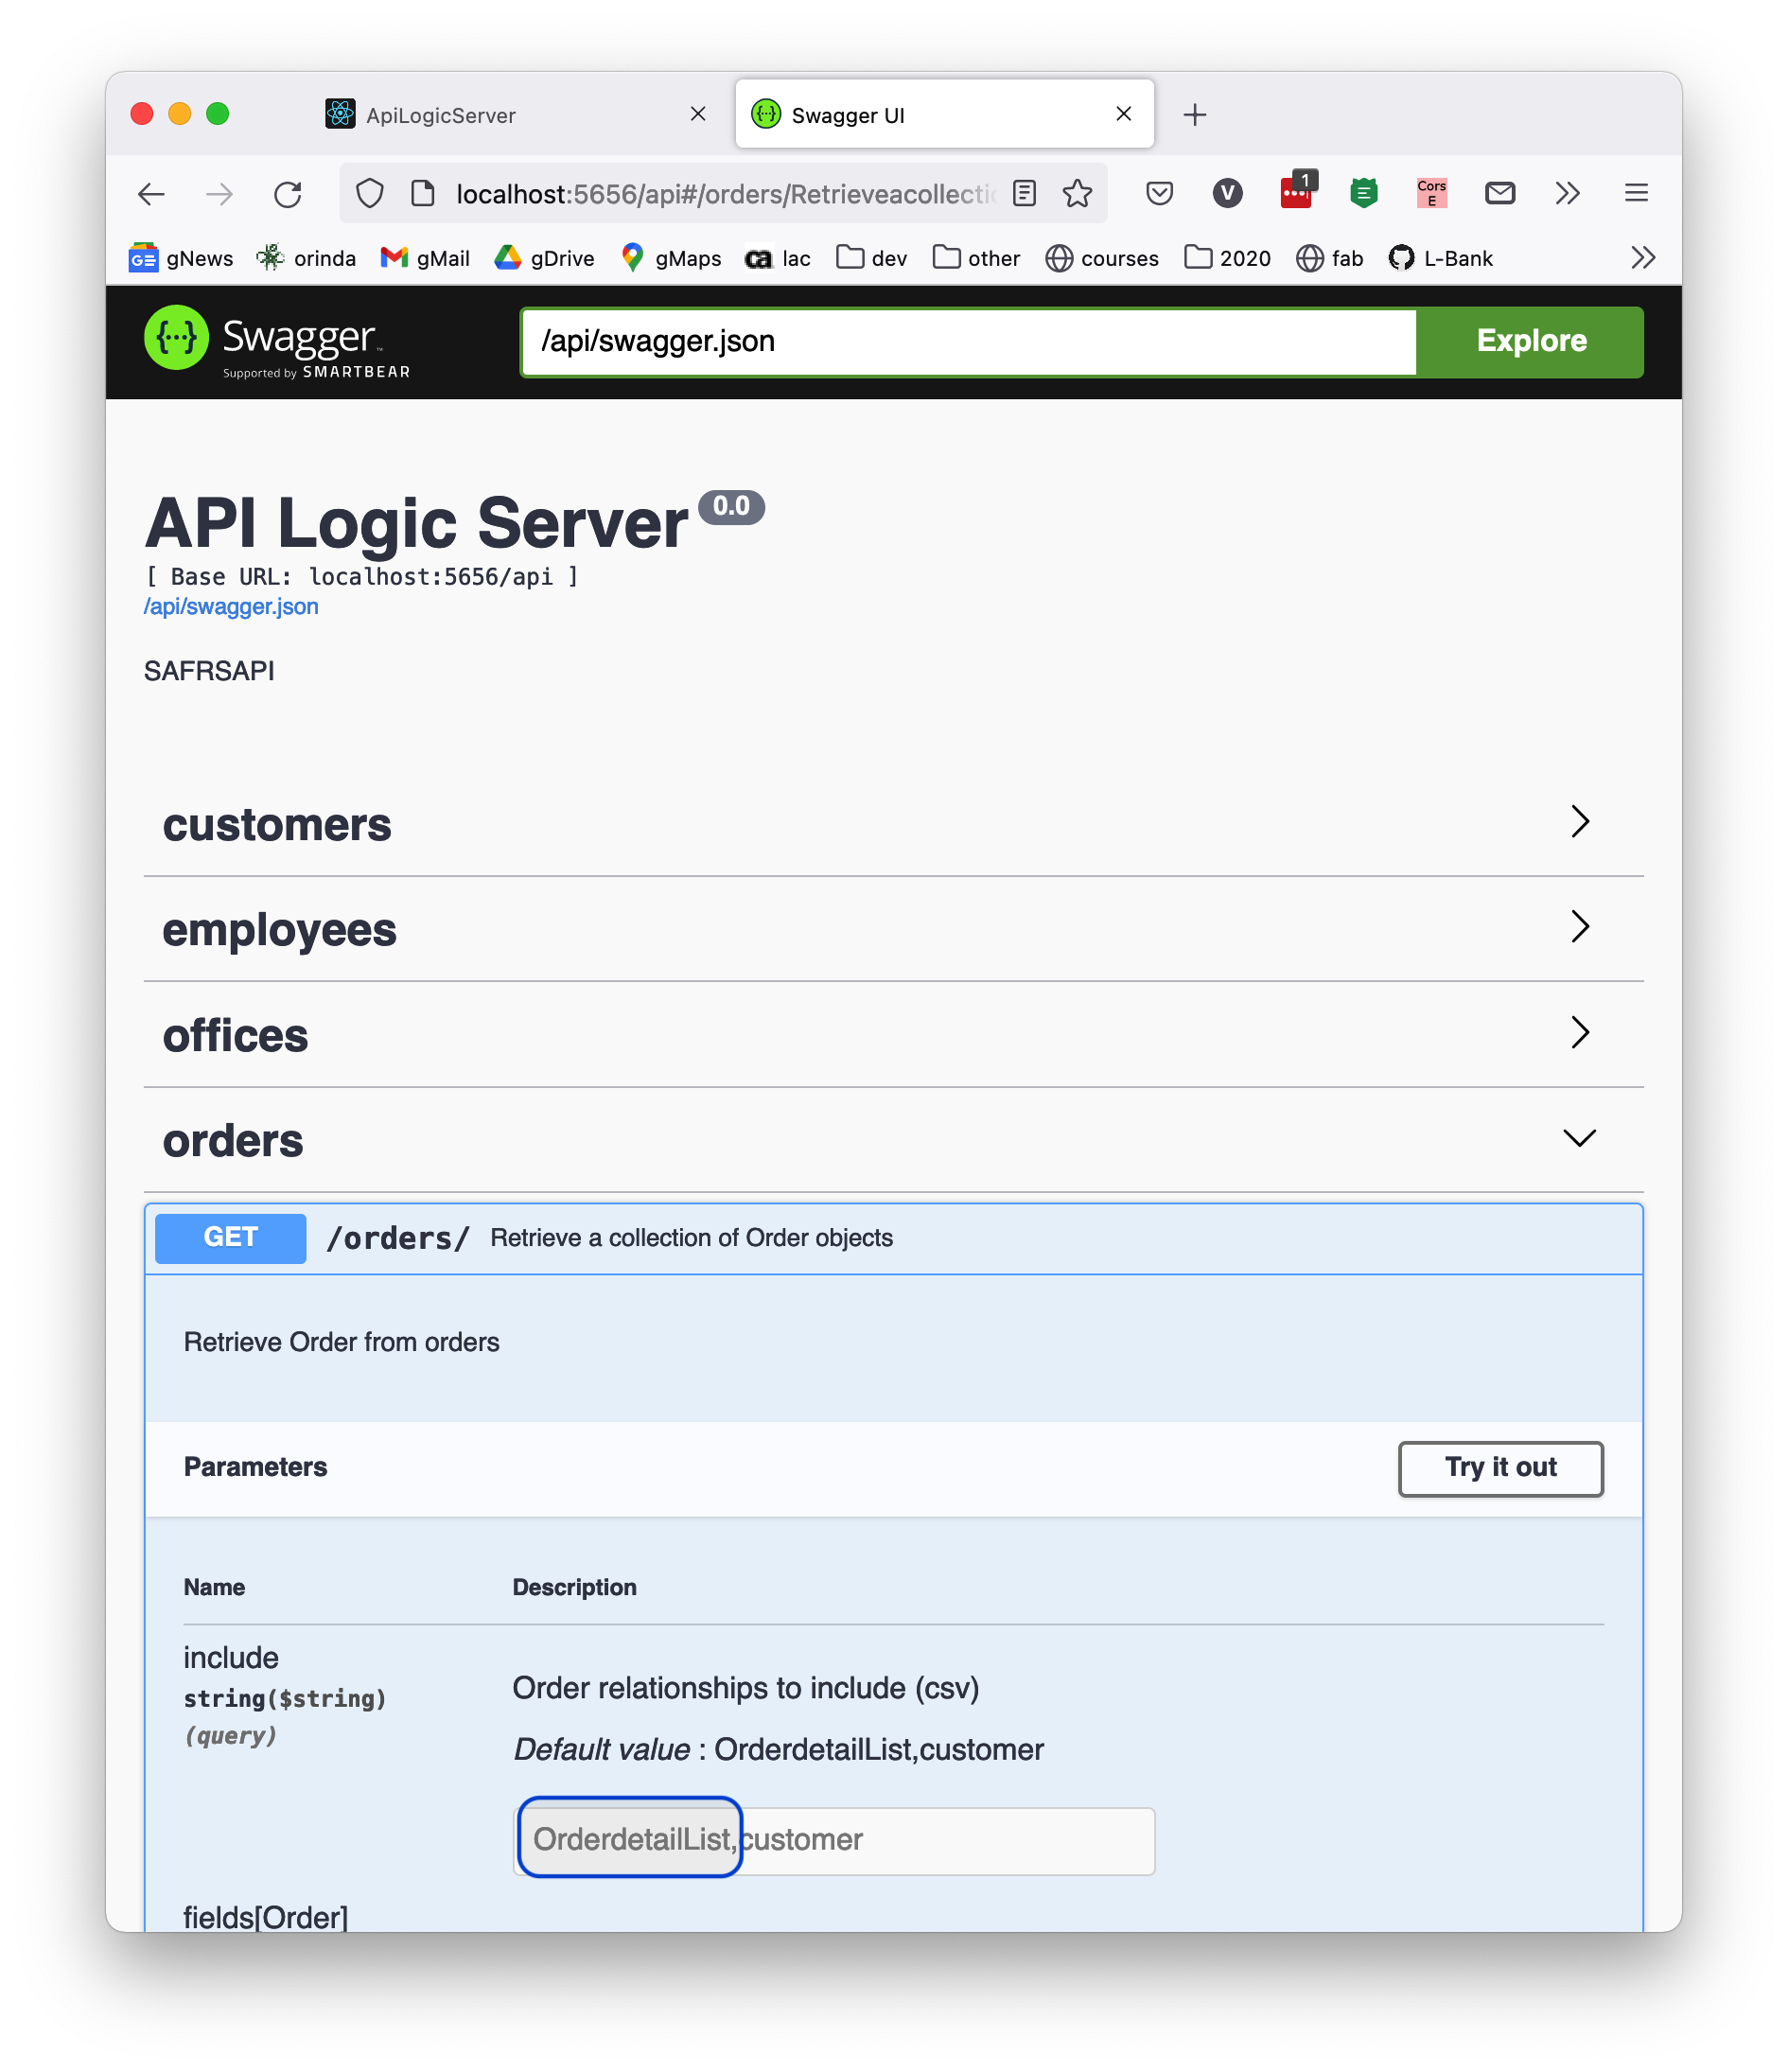Viewport: 1788px width, 2072px height.
Task: Open the L-Bank GitHub bookmark
Action: pyautogui.click(x=1440, y=258)
